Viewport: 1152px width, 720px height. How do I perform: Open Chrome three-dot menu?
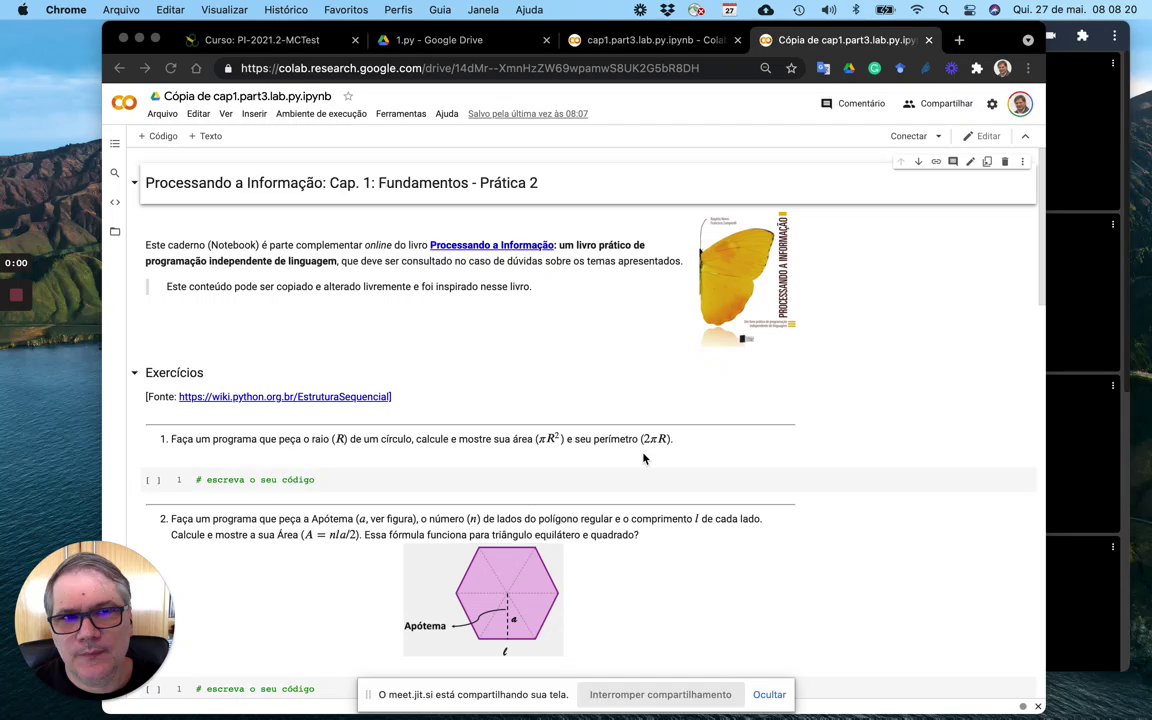1028,68
